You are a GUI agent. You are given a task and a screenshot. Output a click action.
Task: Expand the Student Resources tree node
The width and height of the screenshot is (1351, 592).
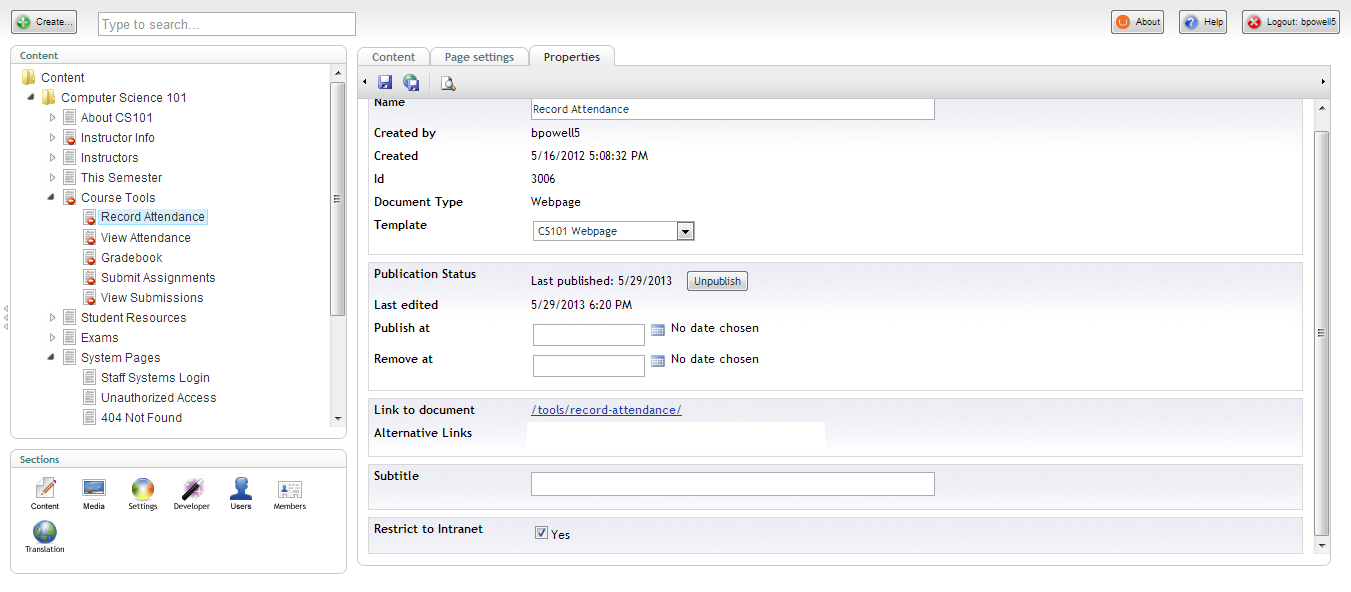[x=53, y=318]
